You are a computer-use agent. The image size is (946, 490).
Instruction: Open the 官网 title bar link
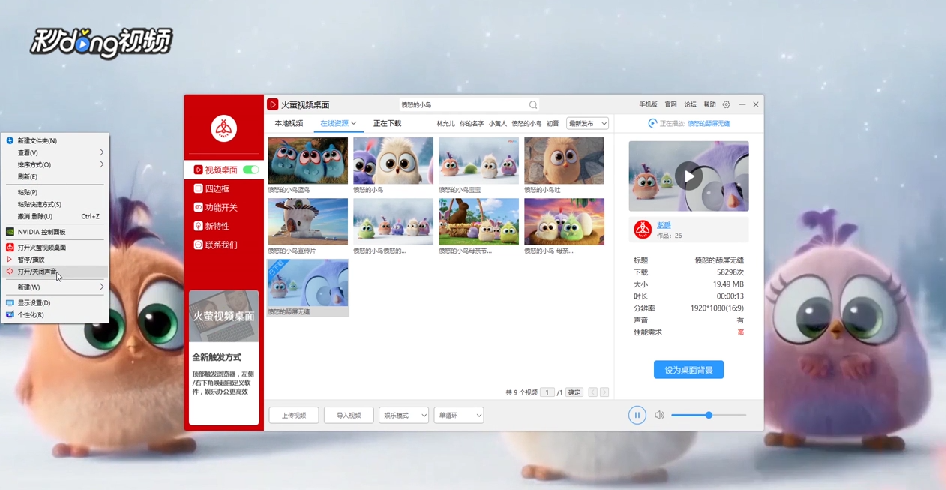[x=670, y=104]
